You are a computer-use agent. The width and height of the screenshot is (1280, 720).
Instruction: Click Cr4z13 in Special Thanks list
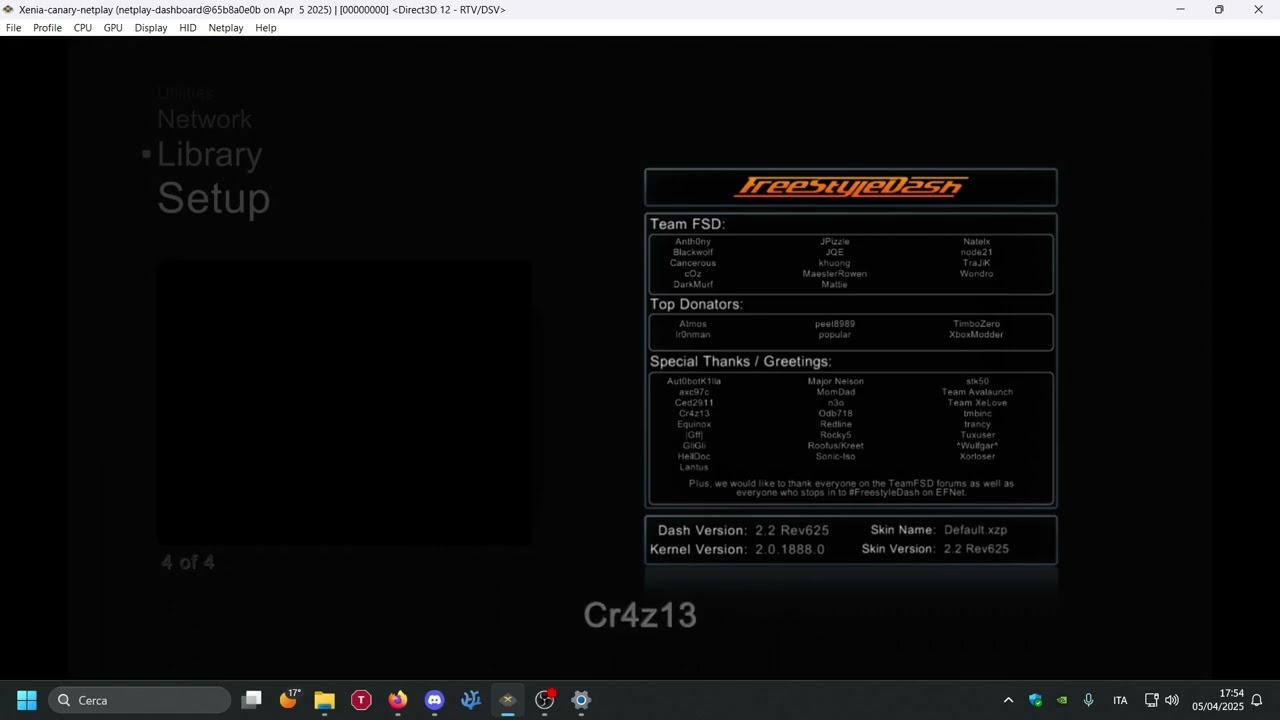694,414
